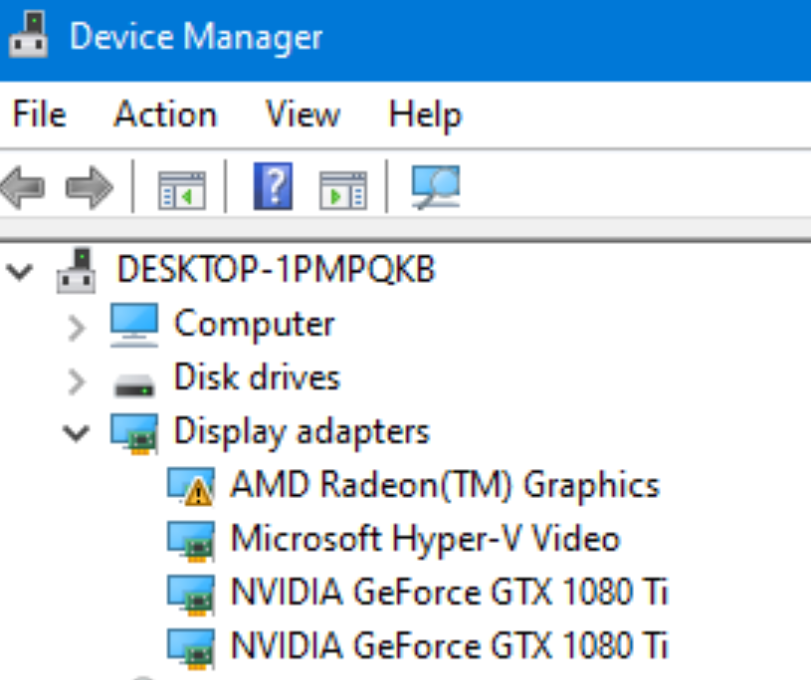Click the blue question mark Help icon
This screenshot has width=811, height=680.
[274, 186]
